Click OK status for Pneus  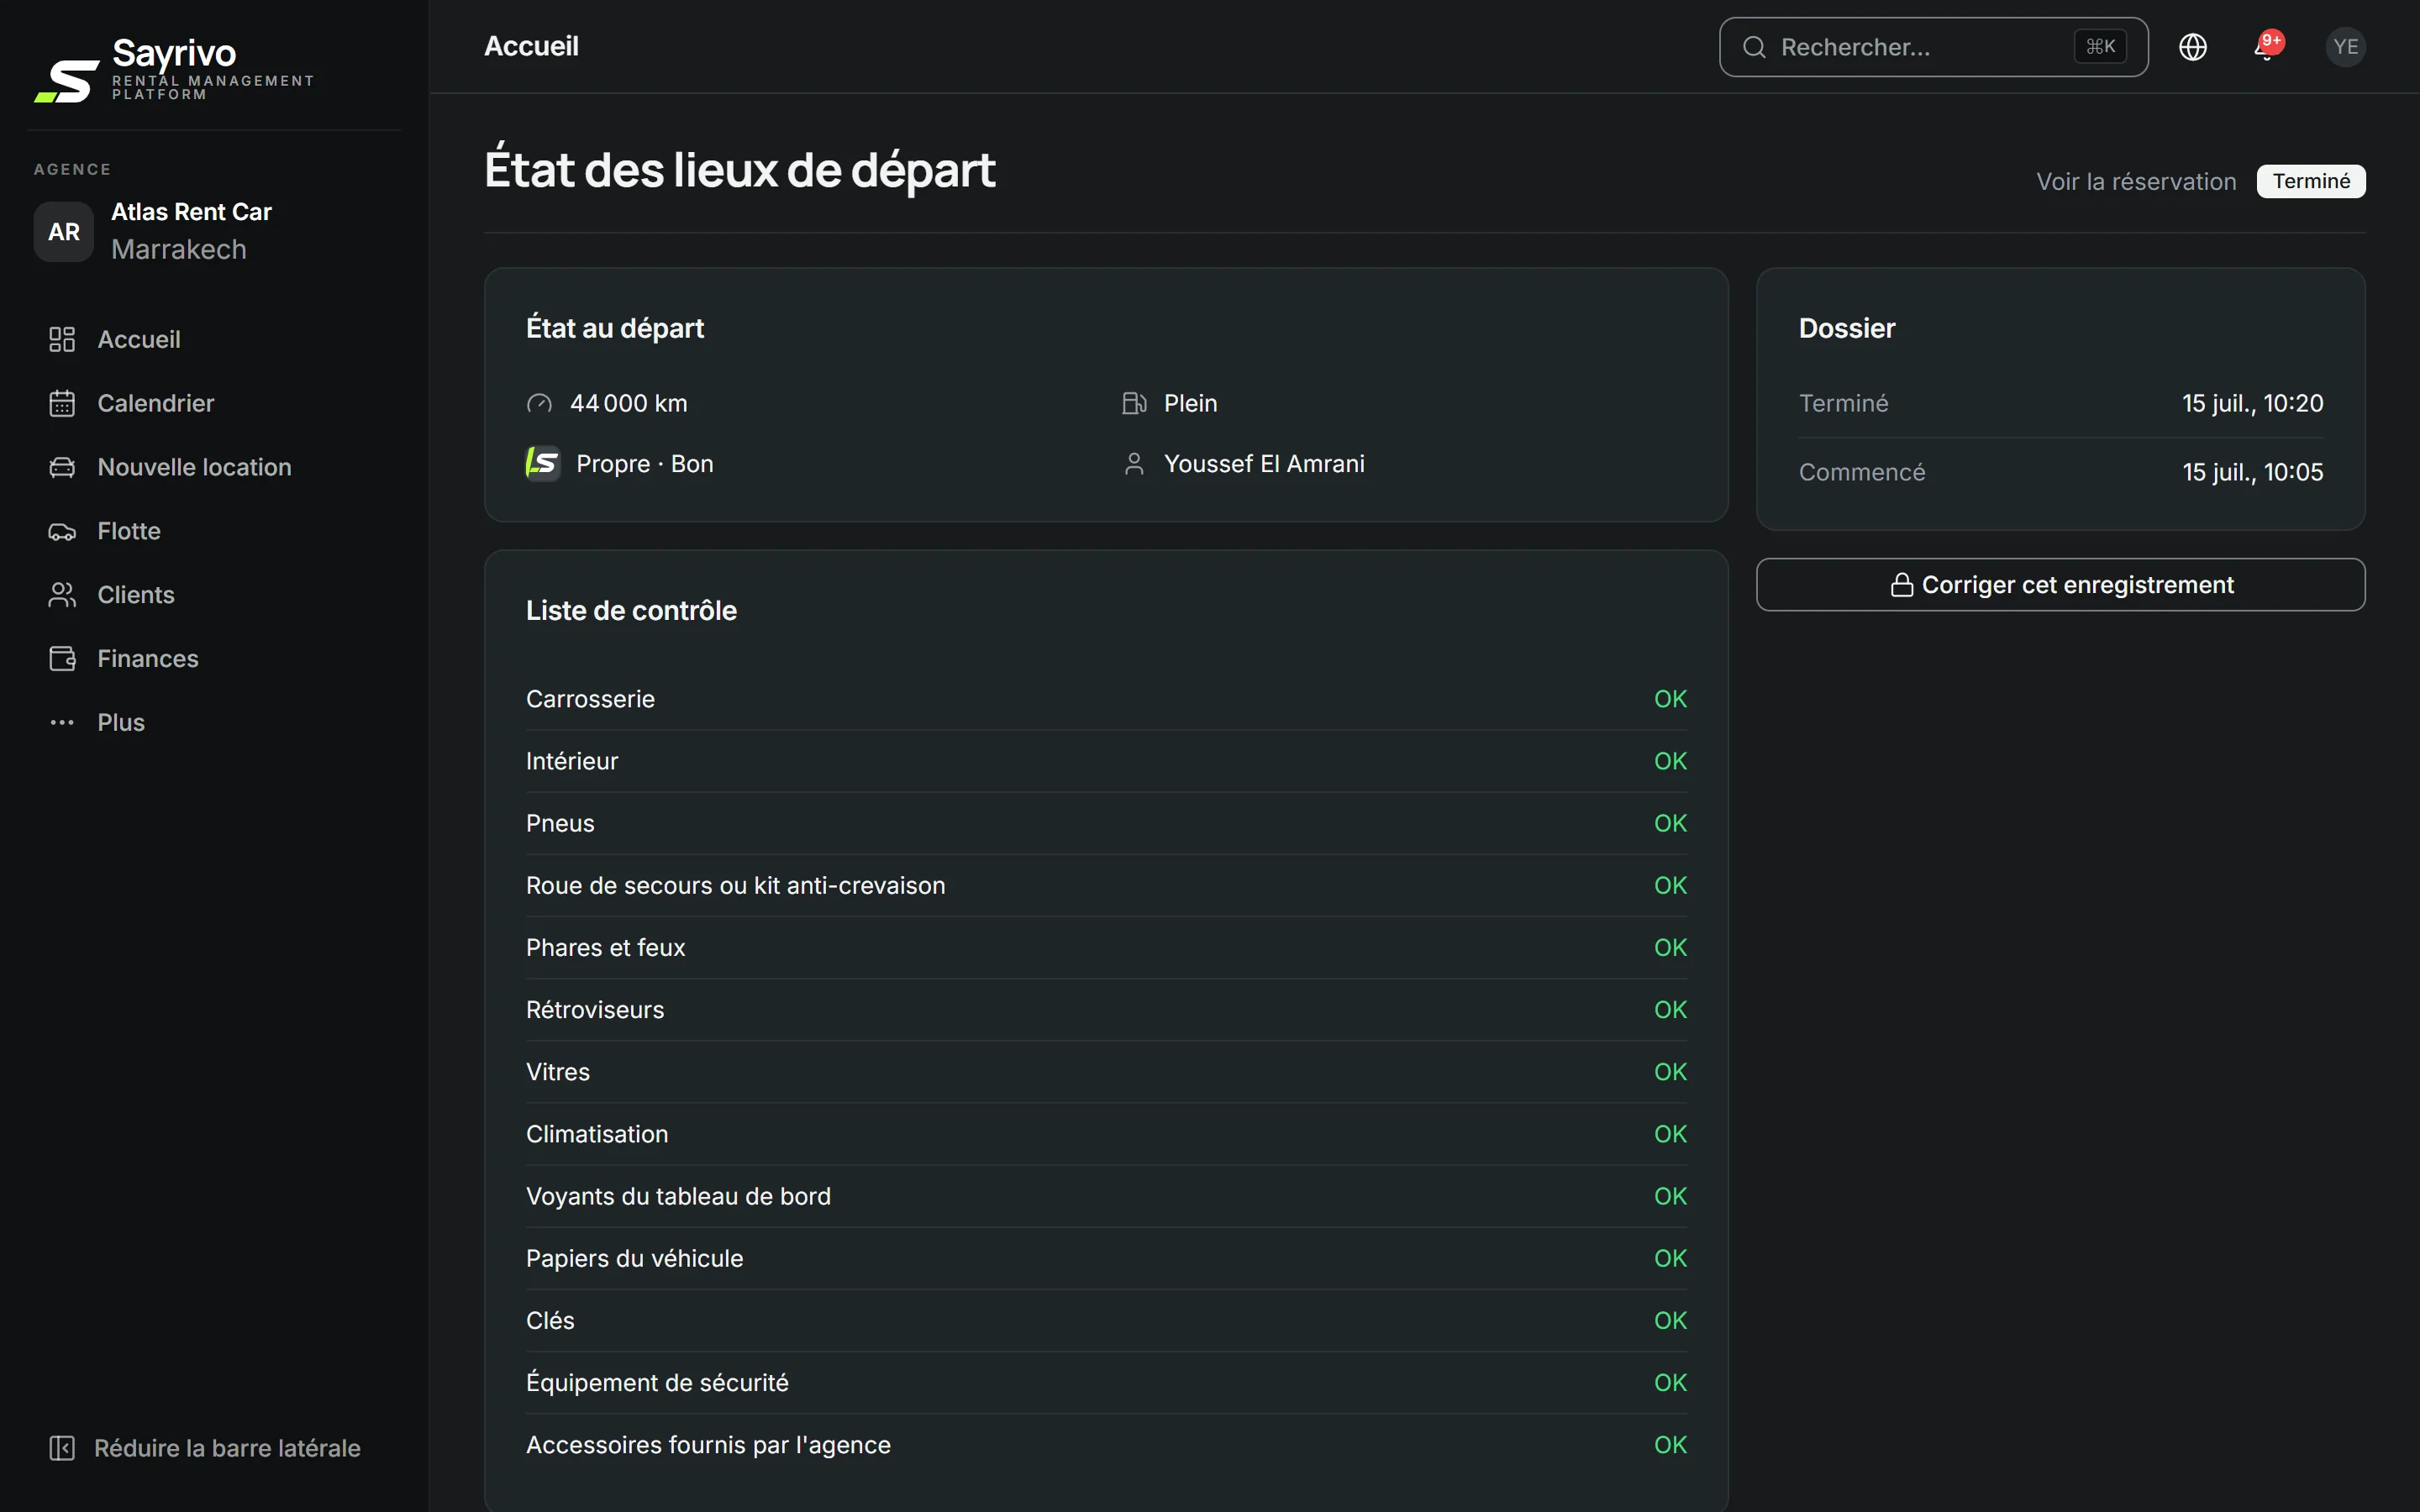pos(1670,823)
